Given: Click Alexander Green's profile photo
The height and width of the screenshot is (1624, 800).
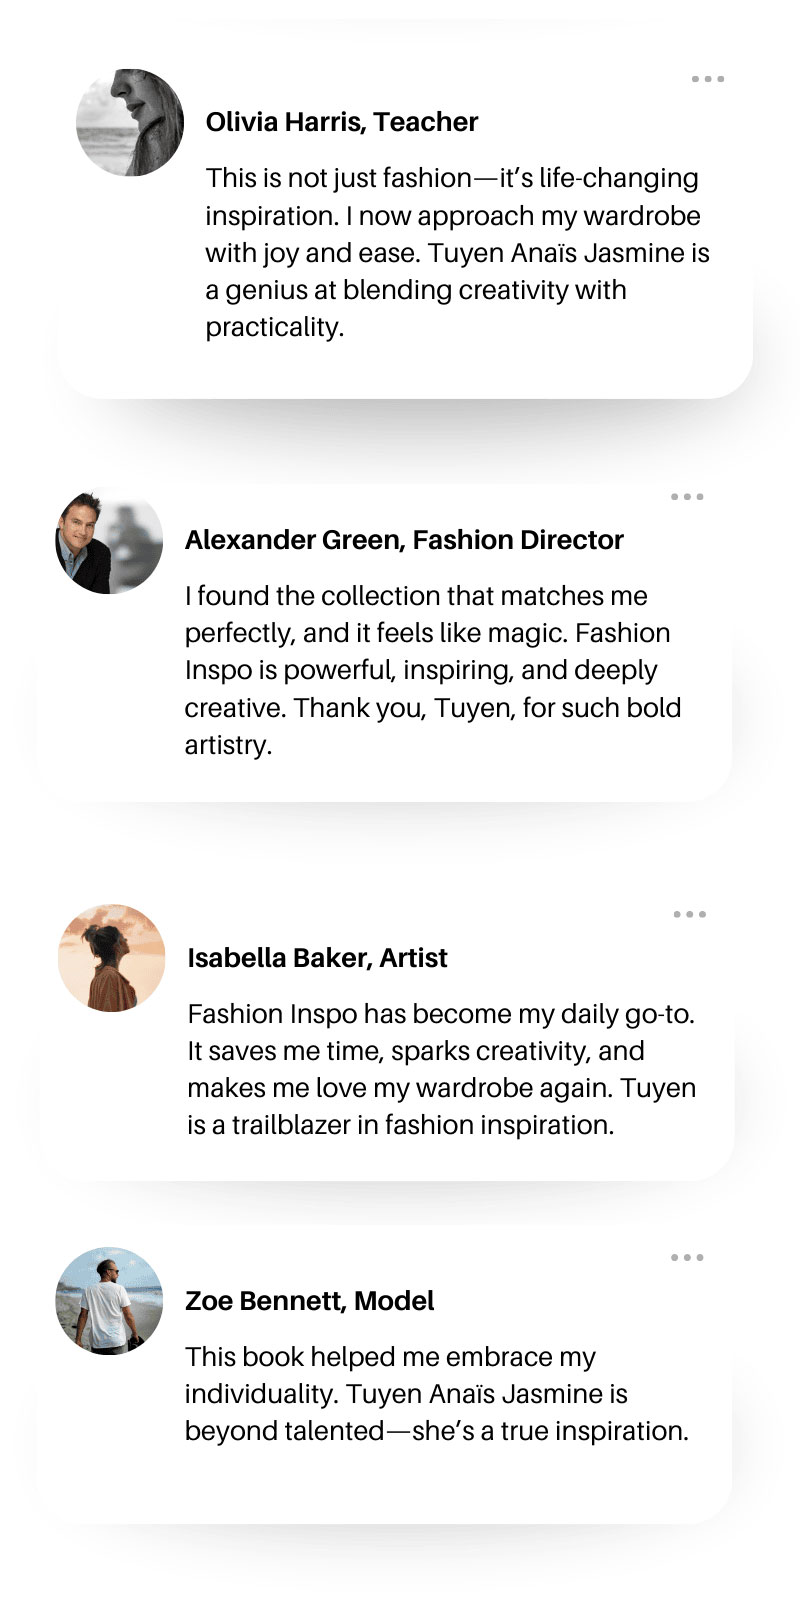Looking at the screenshot, I should point(109,541).
